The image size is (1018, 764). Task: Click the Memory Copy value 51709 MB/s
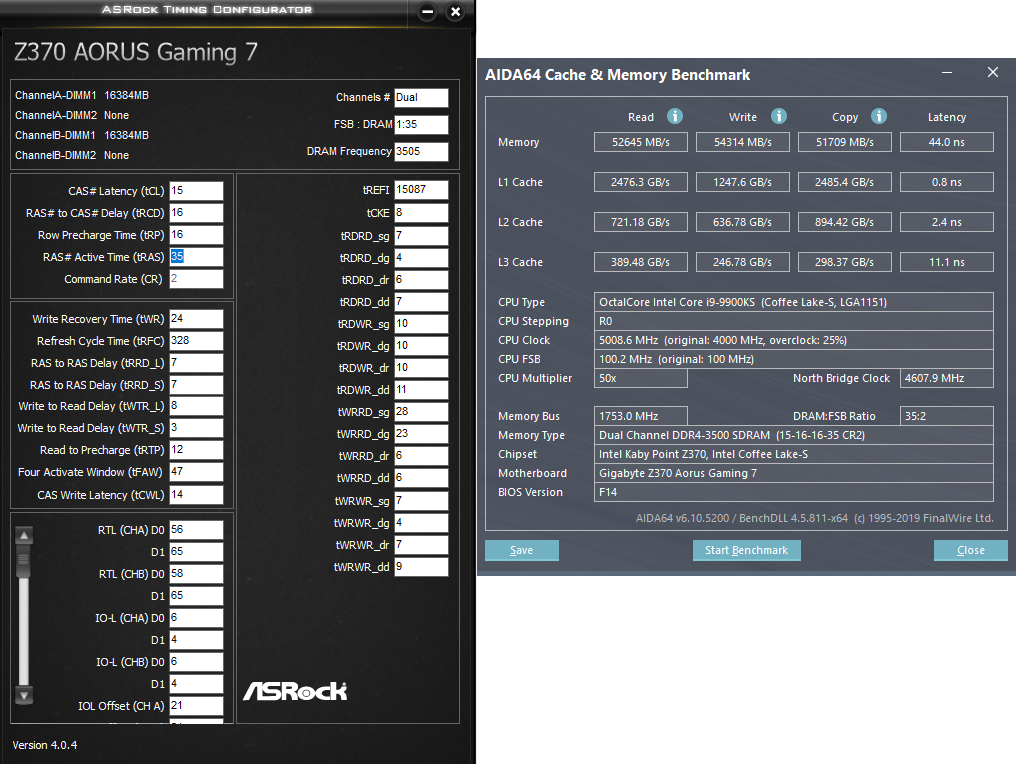click(x=845, y=142)
